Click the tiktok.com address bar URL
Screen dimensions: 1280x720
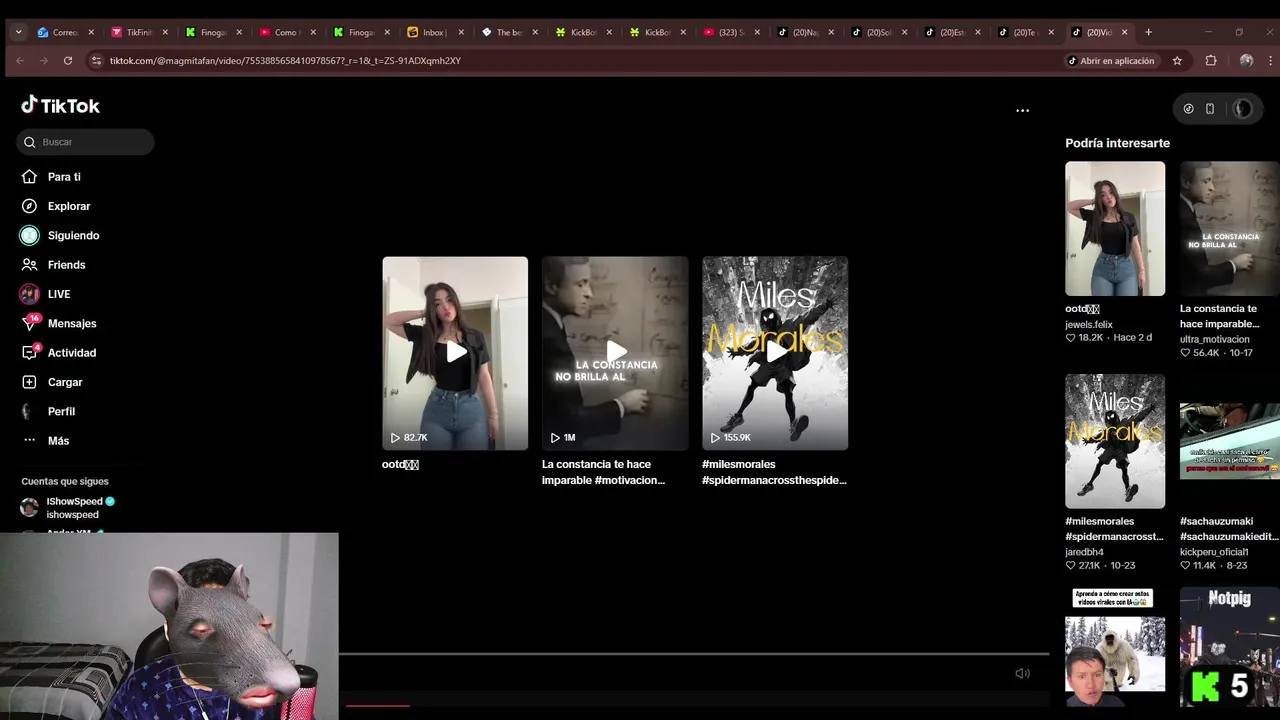click(285, 61)
